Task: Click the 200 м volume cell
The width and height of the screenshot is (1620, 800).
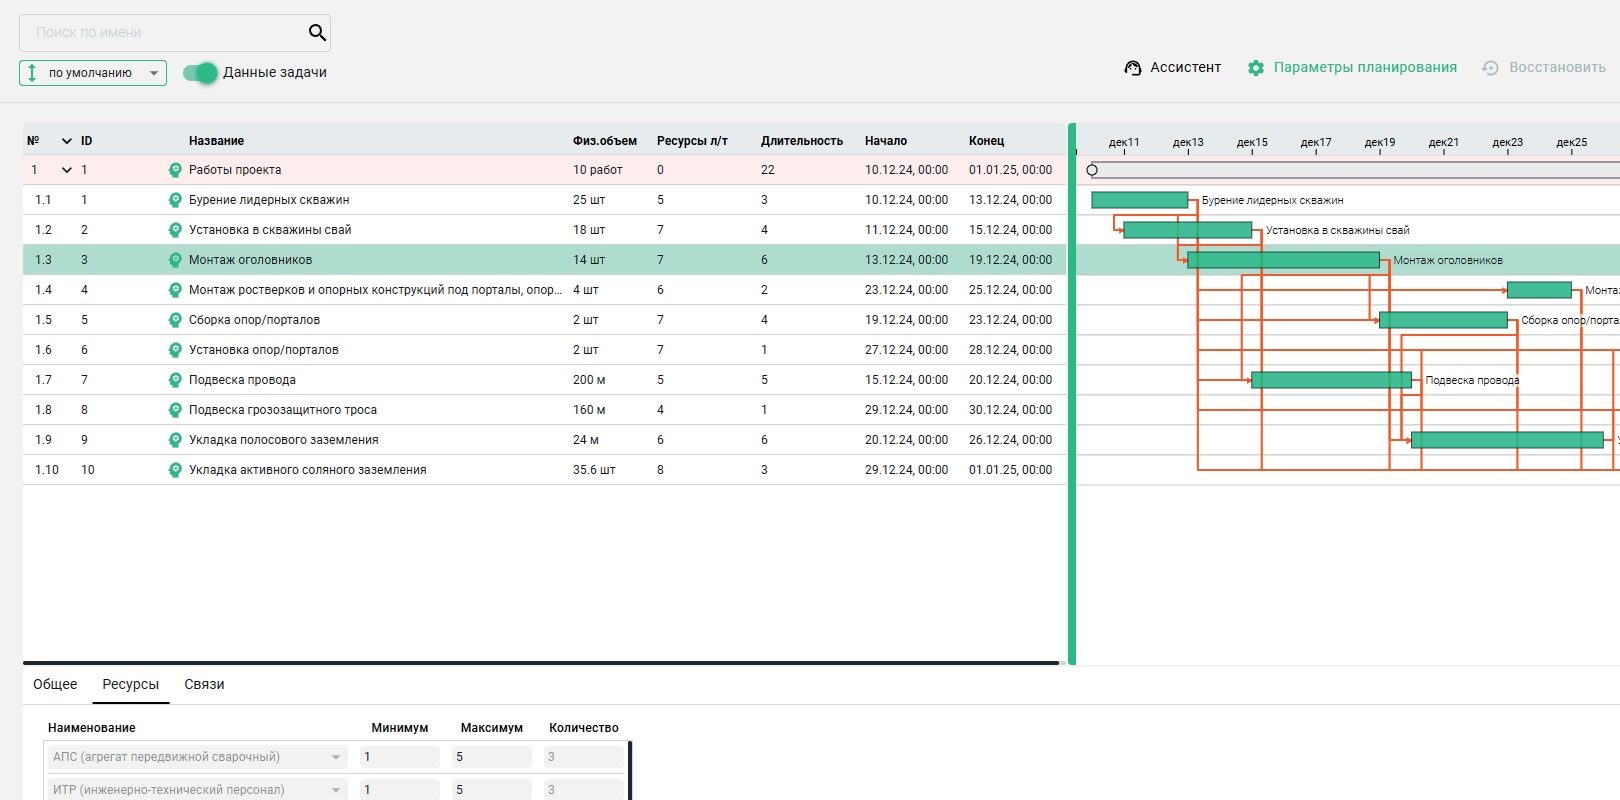Action: coord(589,380)
